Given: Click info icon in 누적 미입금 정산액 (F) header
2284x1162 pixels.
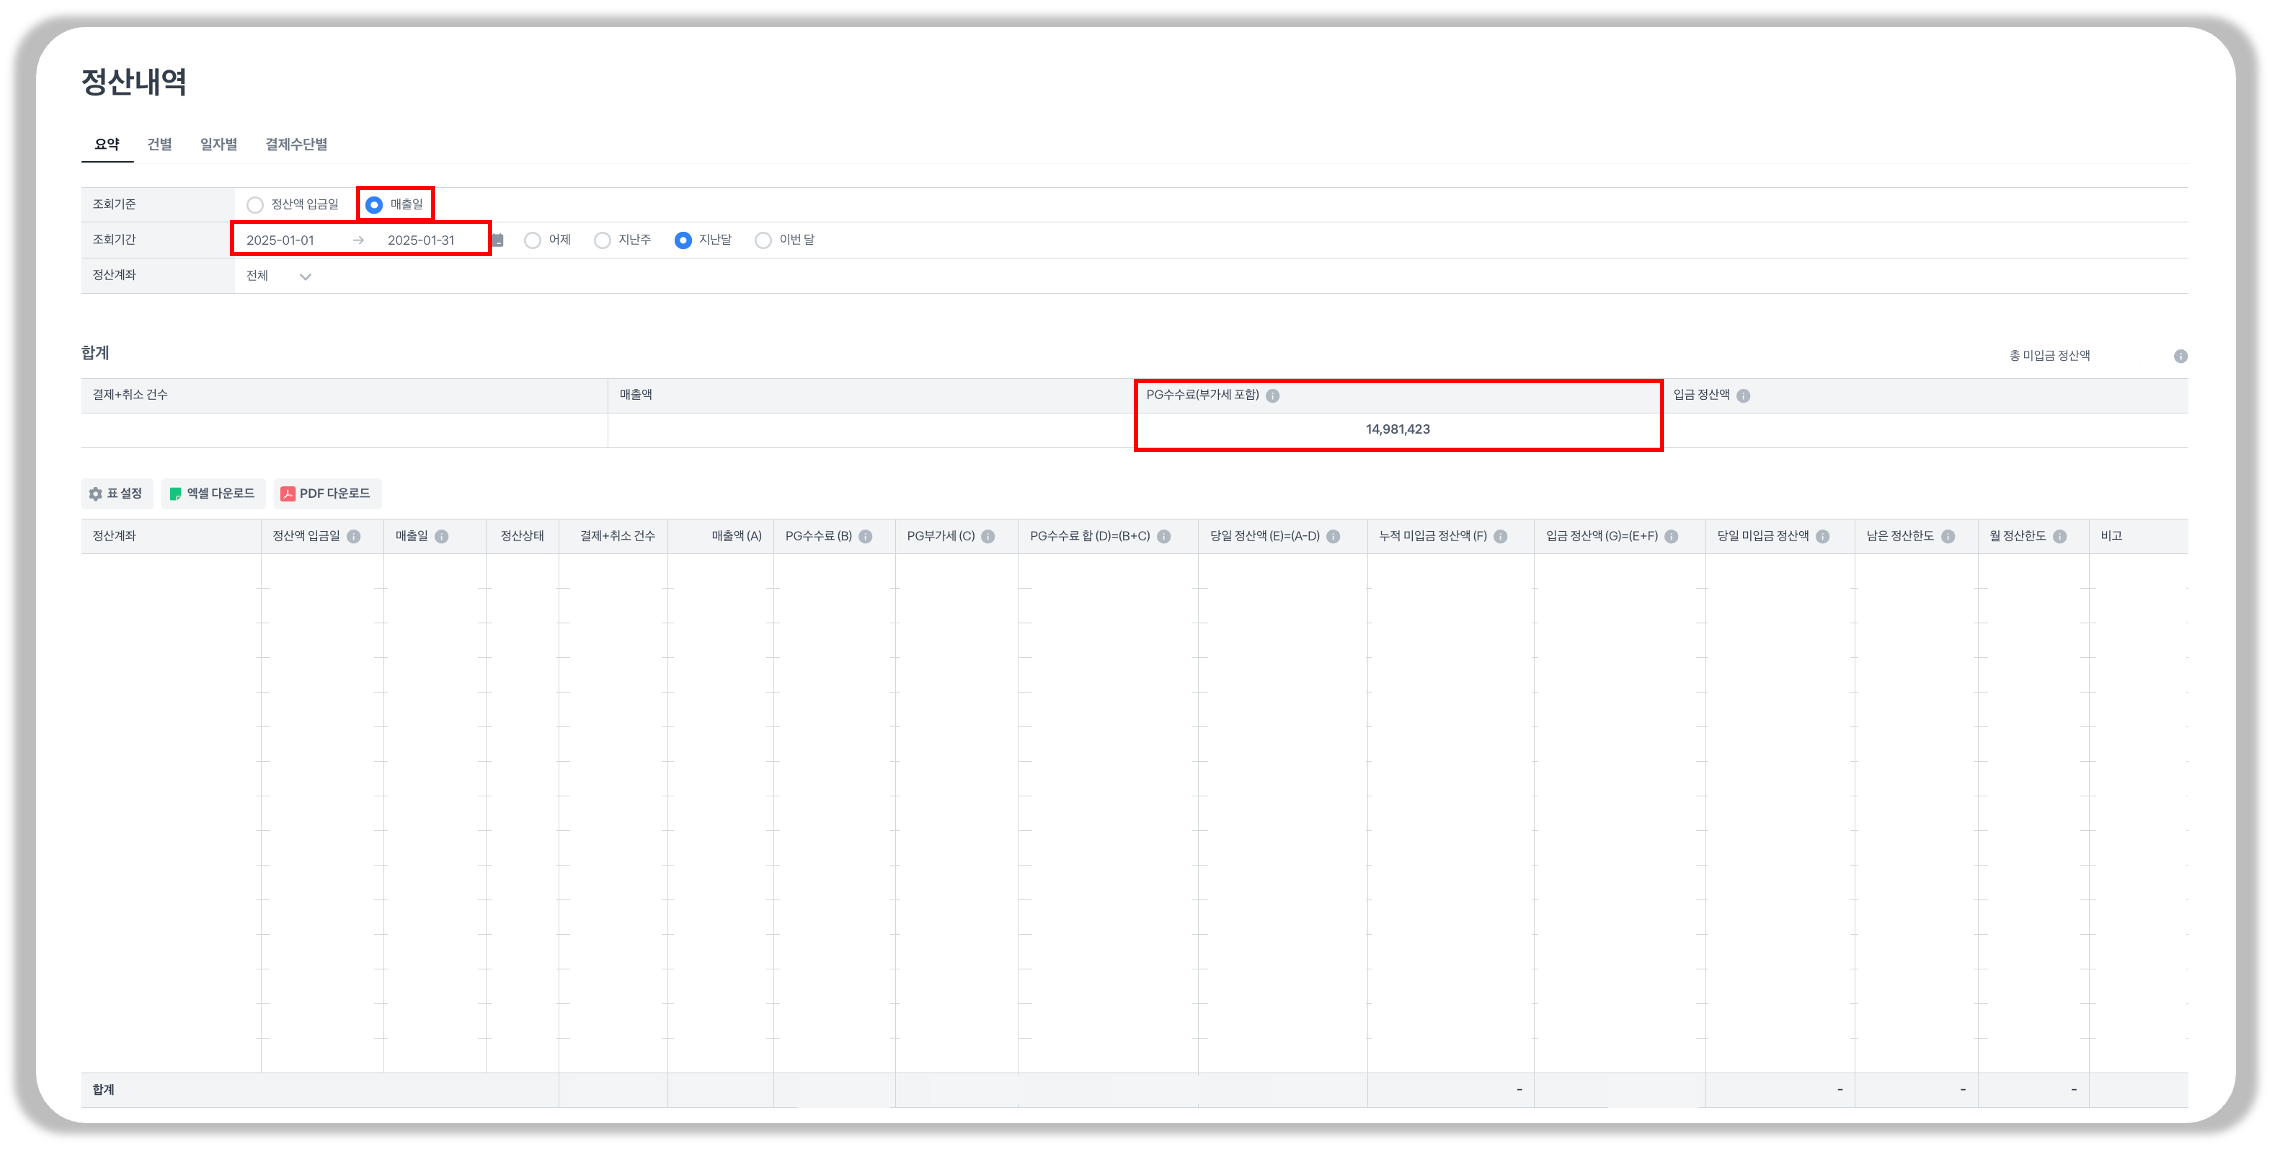Looking at the screenshot, I should click(1500, 537).
